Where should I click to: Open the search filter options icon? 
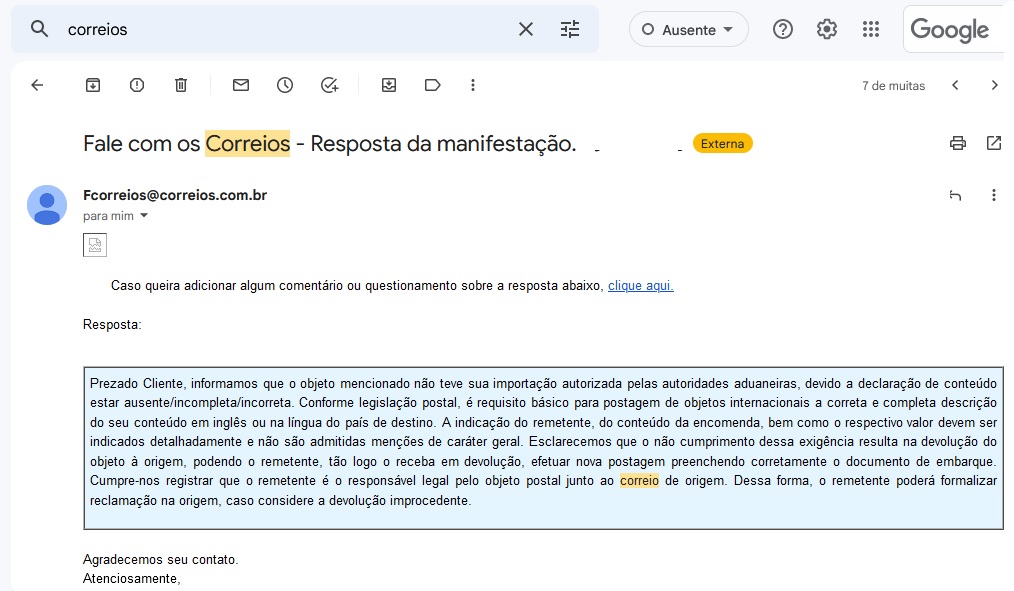point(570,29)
